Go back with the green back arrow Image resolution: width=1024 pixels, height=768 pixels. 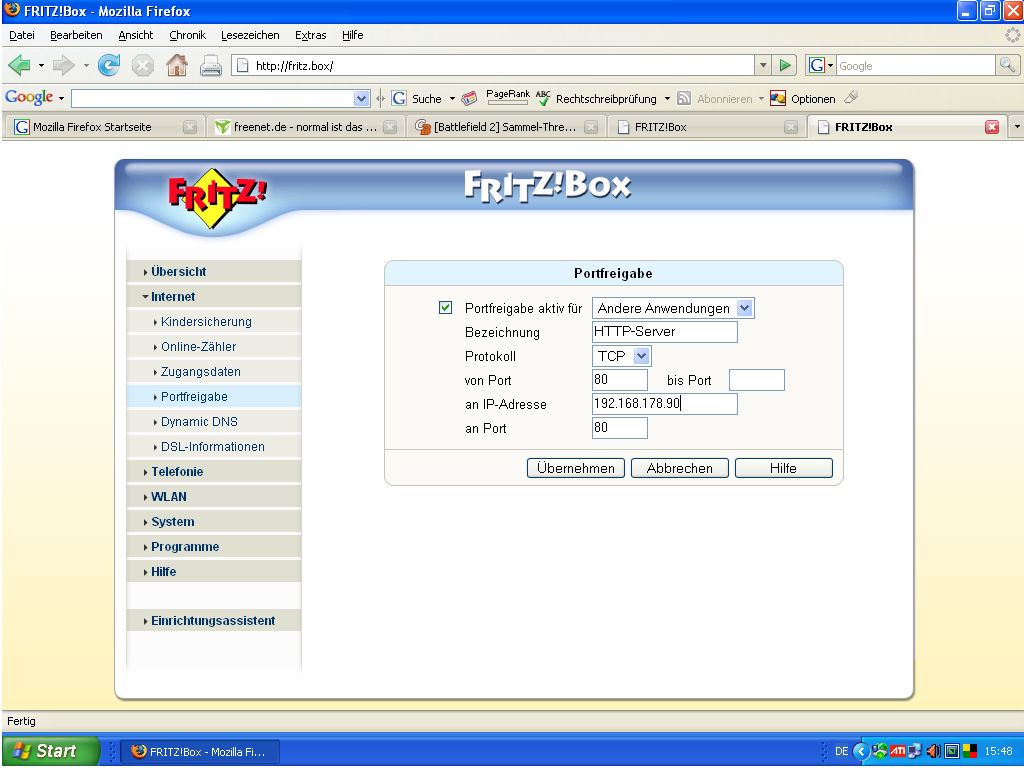click(x=20, y=65)
